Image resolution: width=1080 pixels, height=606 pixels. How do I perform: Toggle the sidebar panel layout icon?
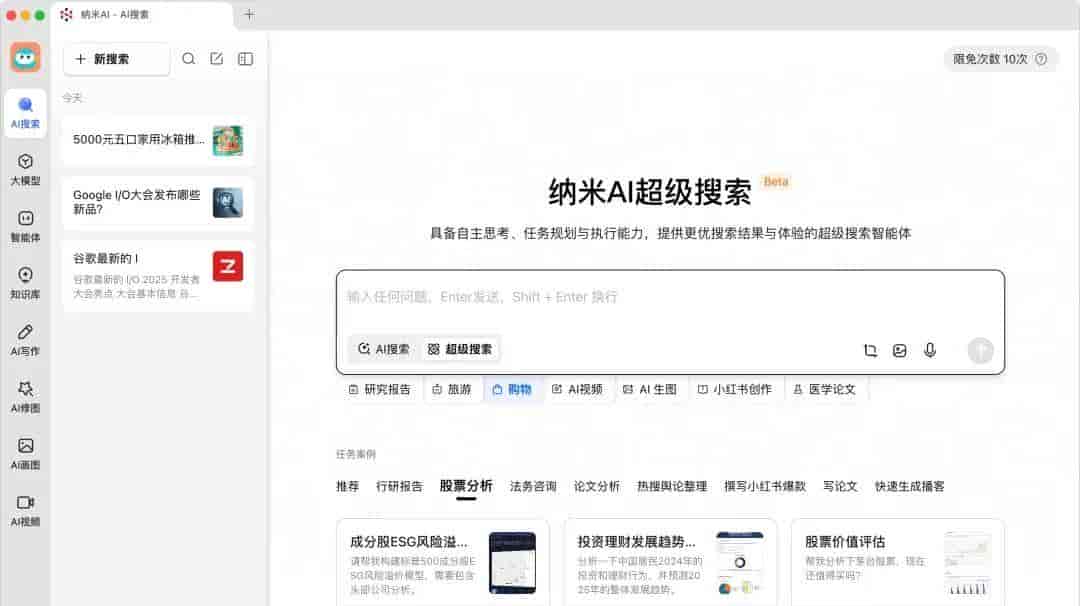(245, 59)
